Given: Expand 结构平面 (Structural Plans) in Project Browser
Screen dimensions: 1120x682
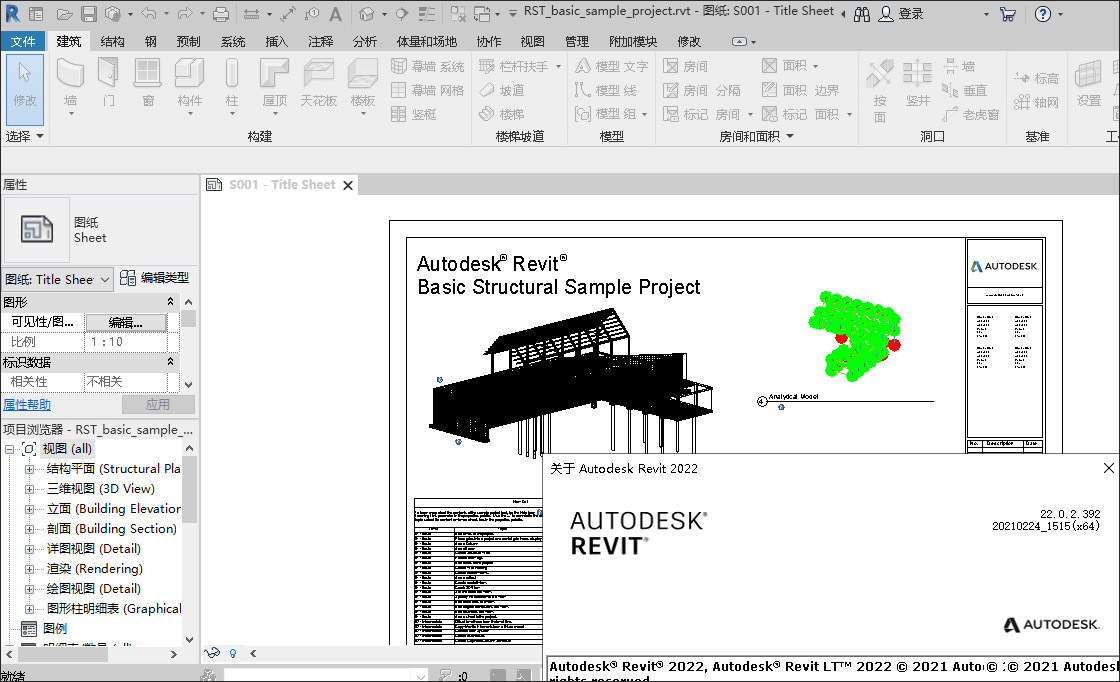Looking at the screenshot, I should 30,468.
